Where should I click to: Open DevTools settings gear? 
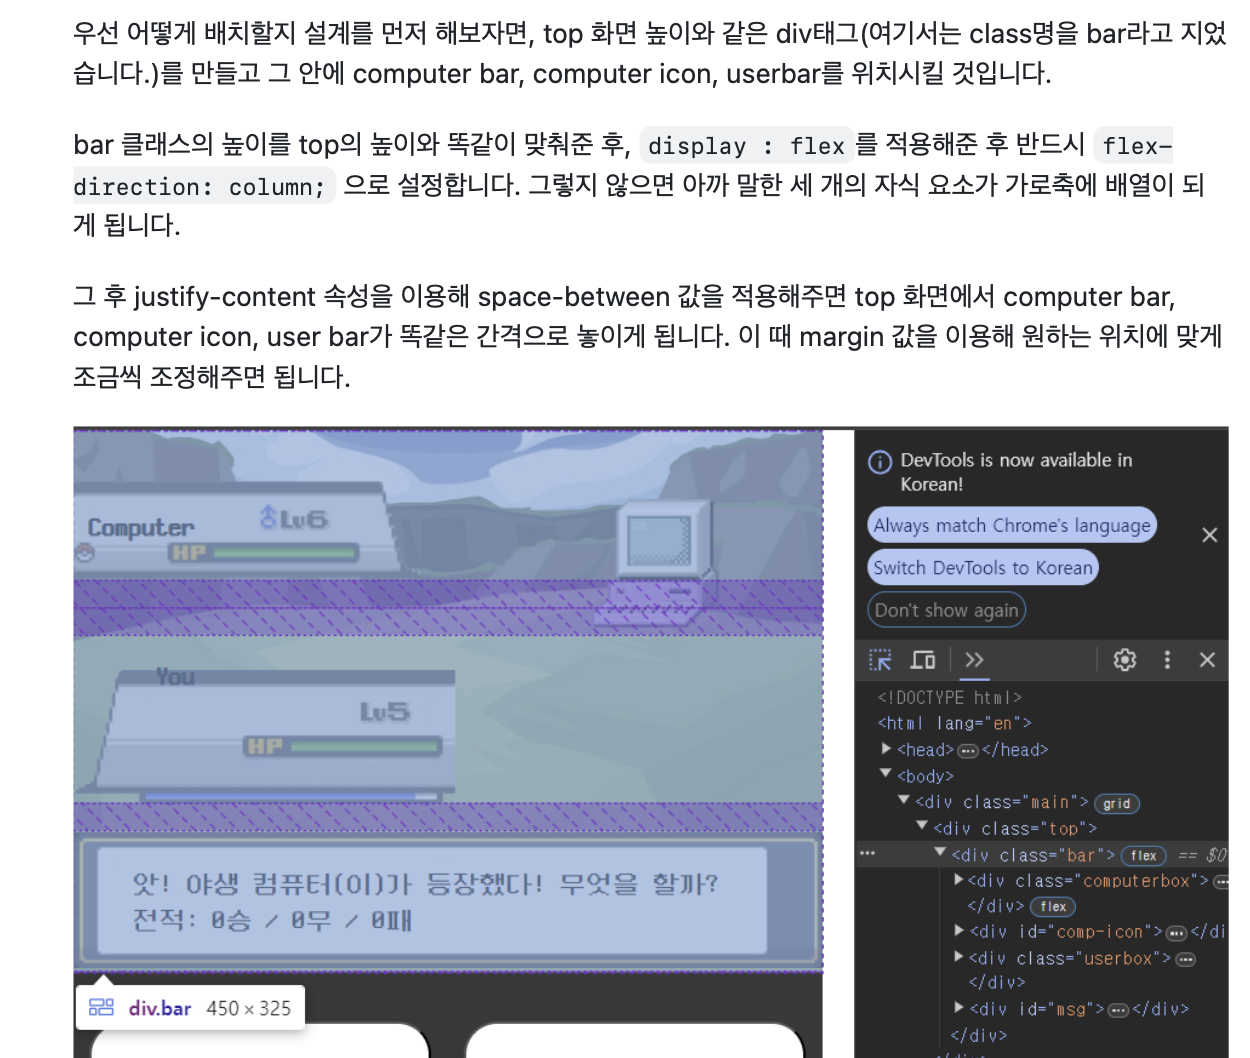click(x=1125, y=660)
